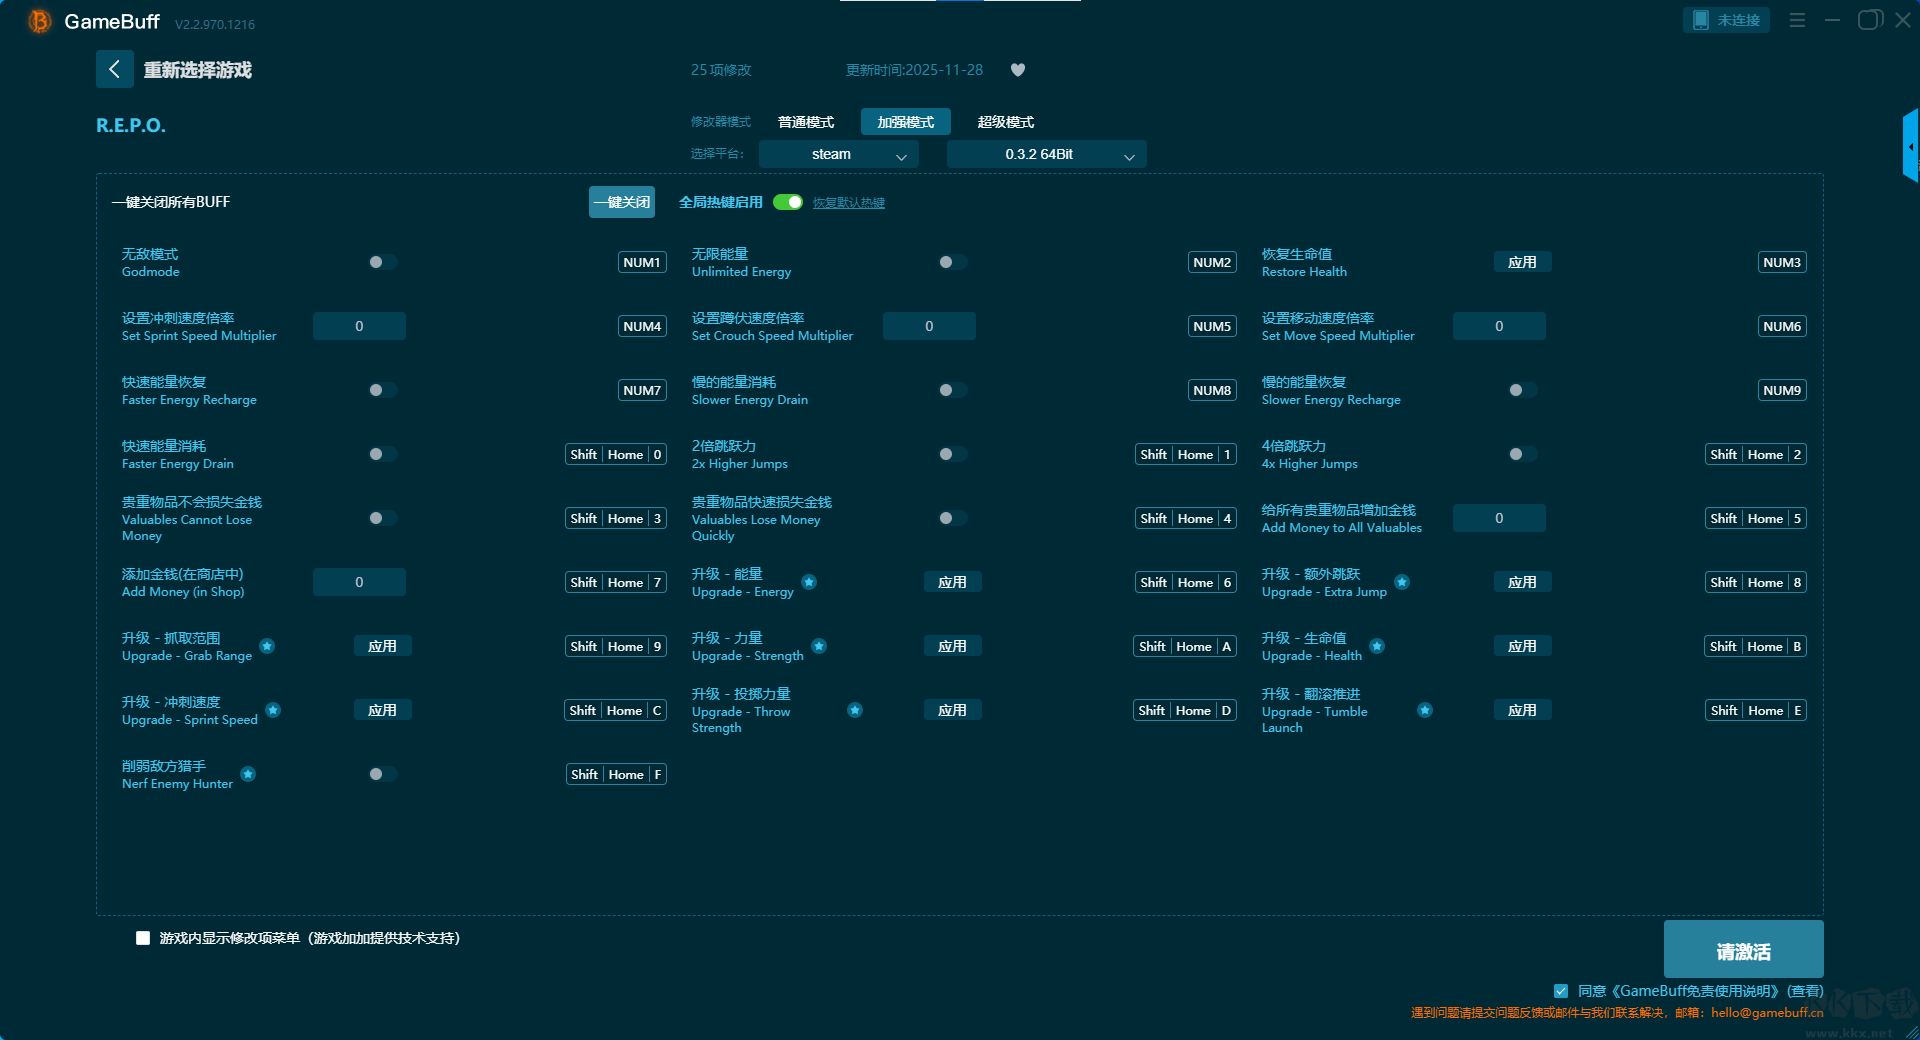The image size is (1920, 1040).
Task: Turn off the global hotkey switch
Action: tap(788, 202)
